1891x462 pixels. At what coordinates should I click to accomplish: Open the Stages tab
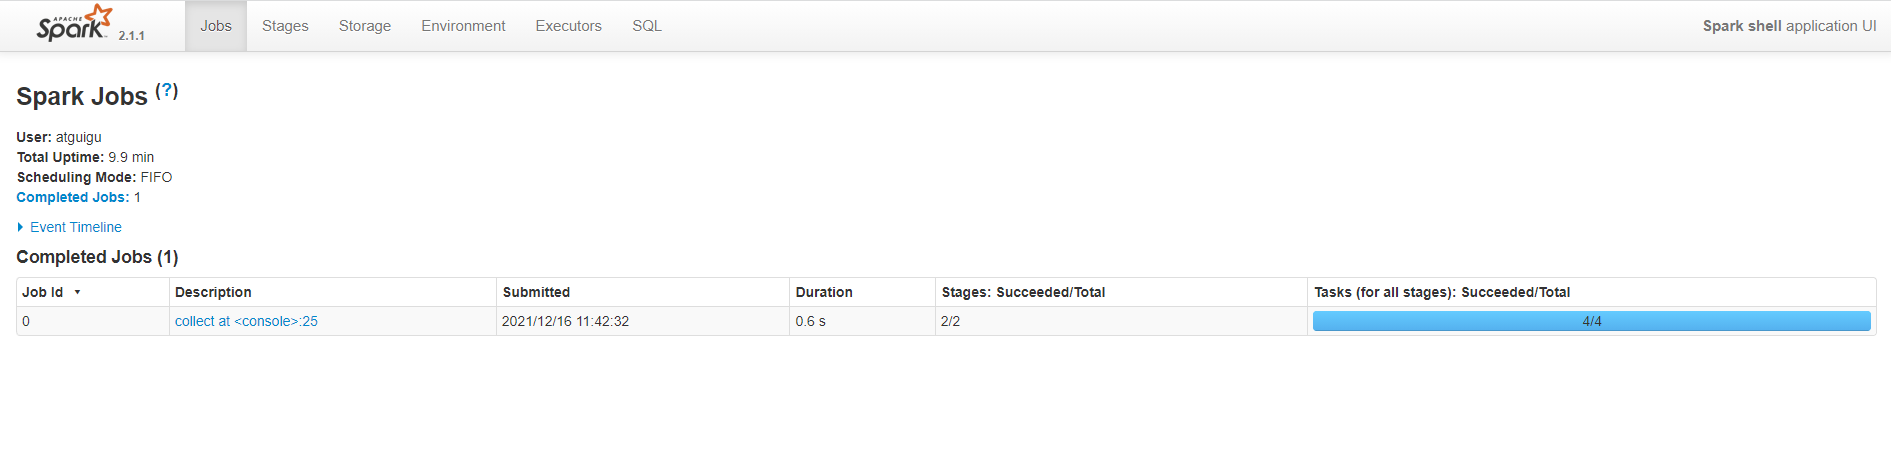pyautogui.click(x=285, y=26)
